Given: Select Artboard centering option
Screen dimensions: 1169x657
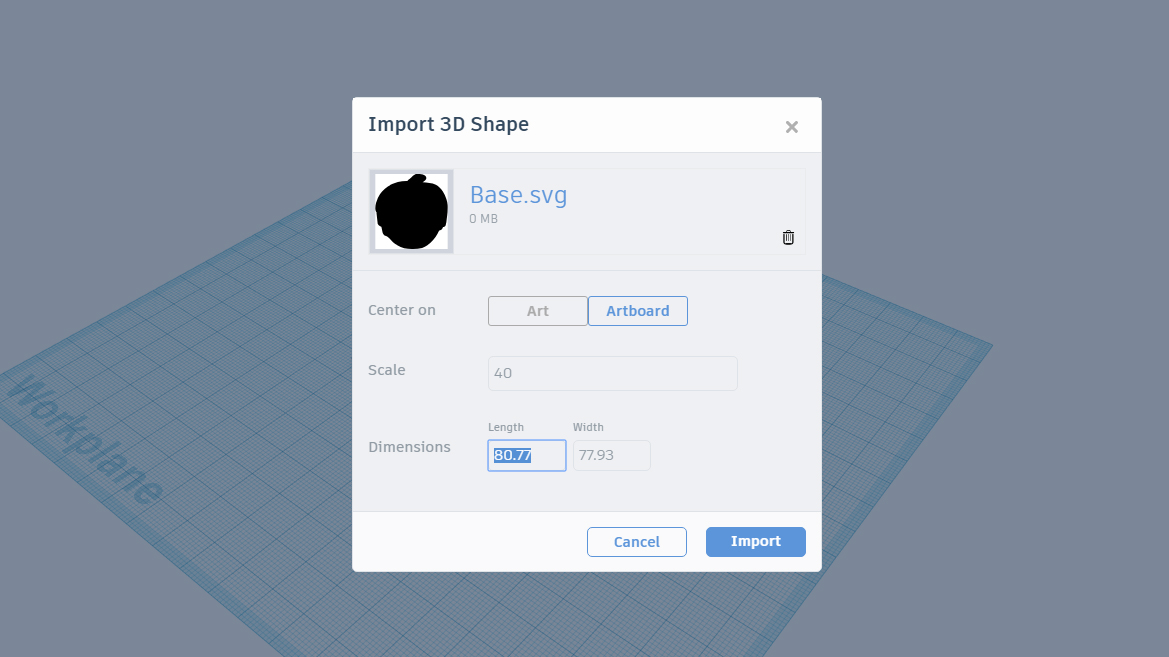Looking at the screenshot, I should point(637,311).
